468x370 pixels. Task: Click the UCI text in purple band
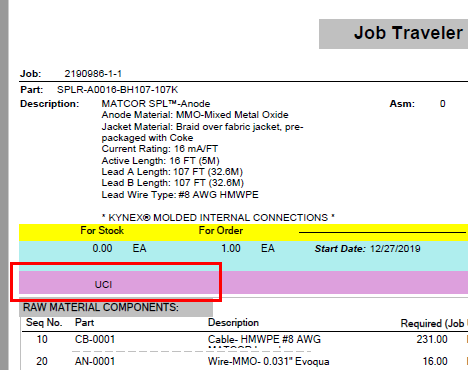click(x=103, y=285)
